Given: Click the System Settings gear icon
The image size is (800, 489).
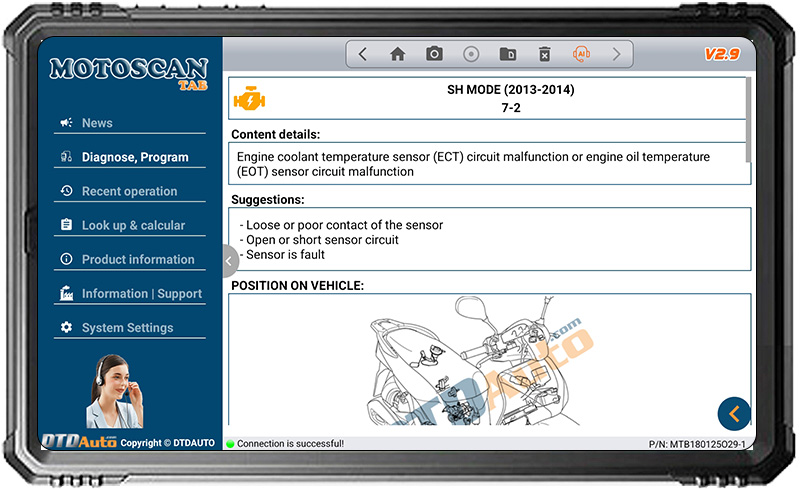Looking at the screenshot, I should tap(66, 327).
